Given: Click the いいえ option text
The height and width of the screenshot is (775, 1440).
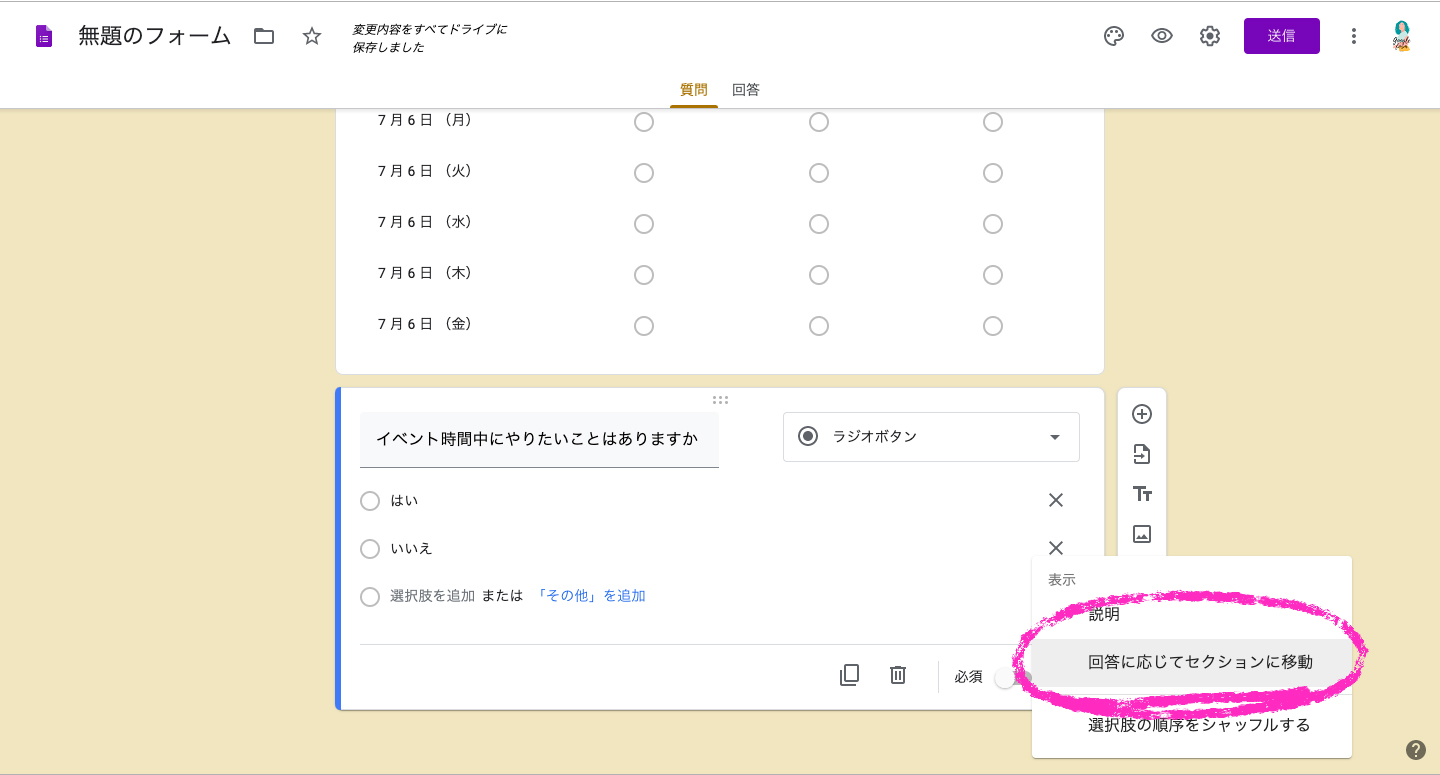Looking at the screenshot, I should 412,549.
